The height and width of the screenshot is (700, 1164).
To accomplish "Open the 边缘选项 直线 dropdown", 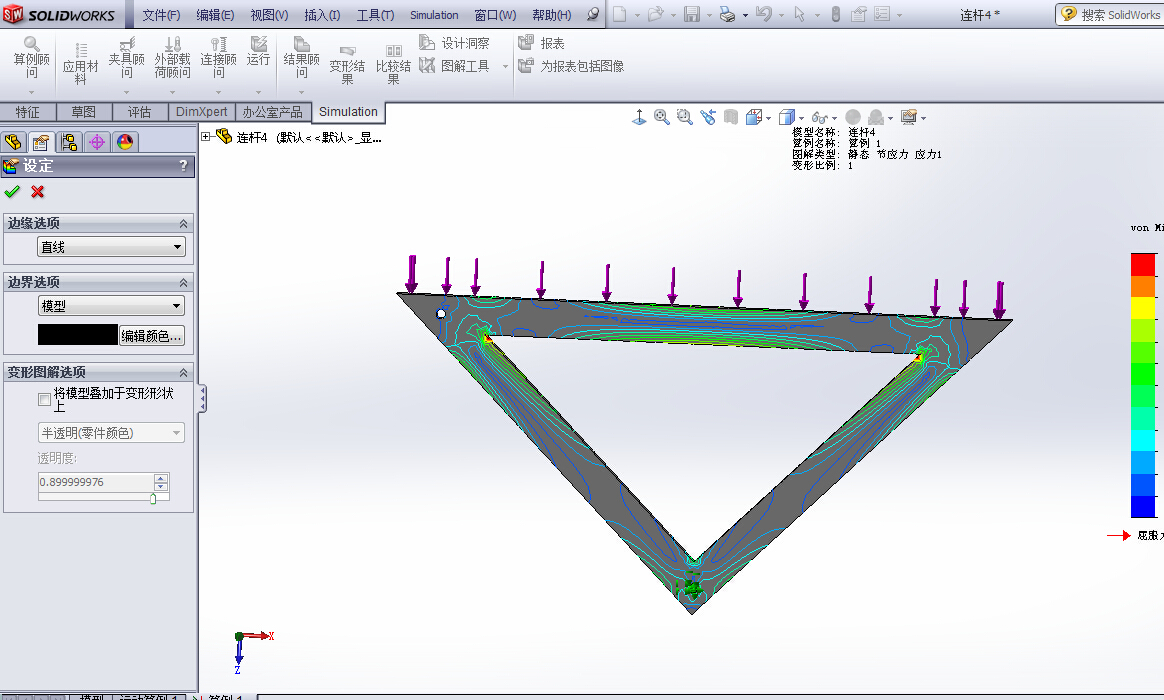I will click(x=111, y=247).
